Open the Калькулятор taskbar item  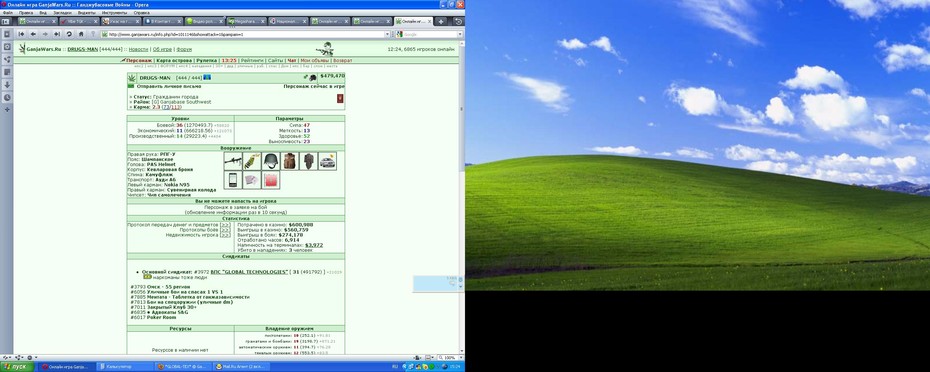(125, 367)
